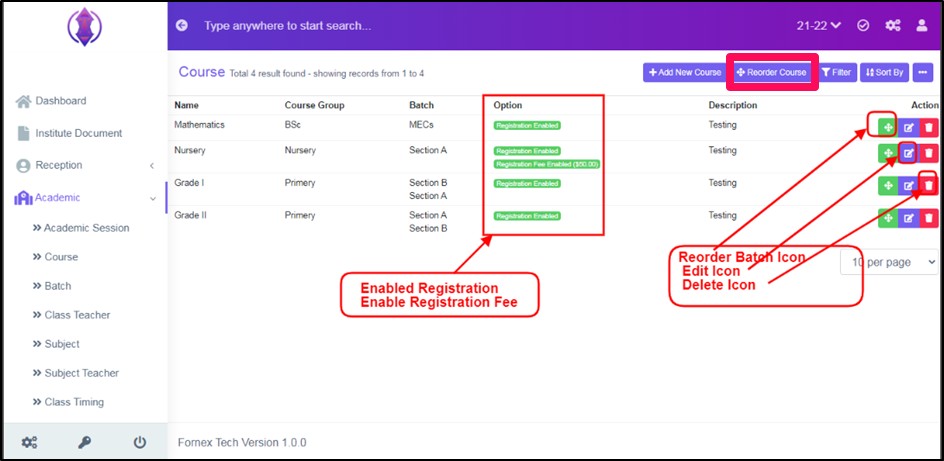Click Registration Enabled badge in Mathematics row
The height and width of the screenshot is (461, 944).
(x=527, y=125)
